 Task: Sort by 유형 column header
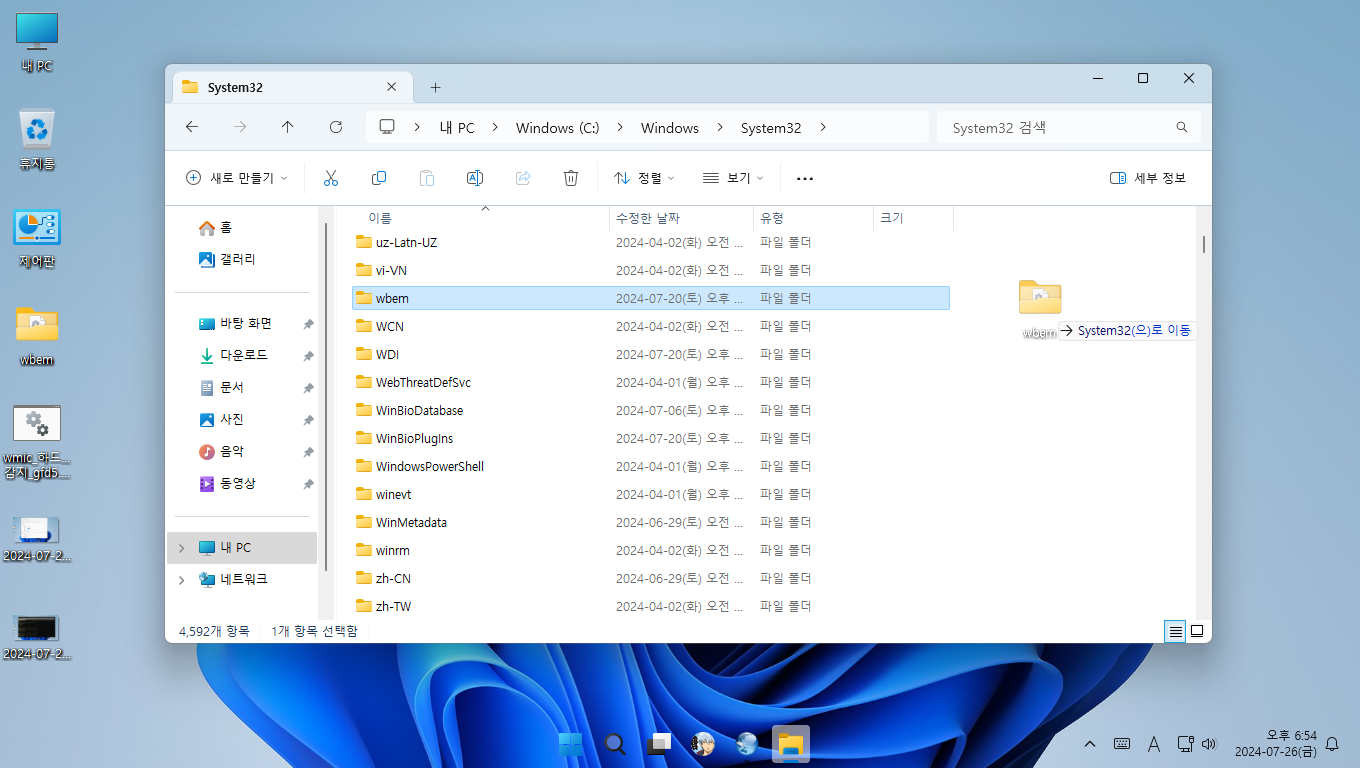click(x=813, y=217)
